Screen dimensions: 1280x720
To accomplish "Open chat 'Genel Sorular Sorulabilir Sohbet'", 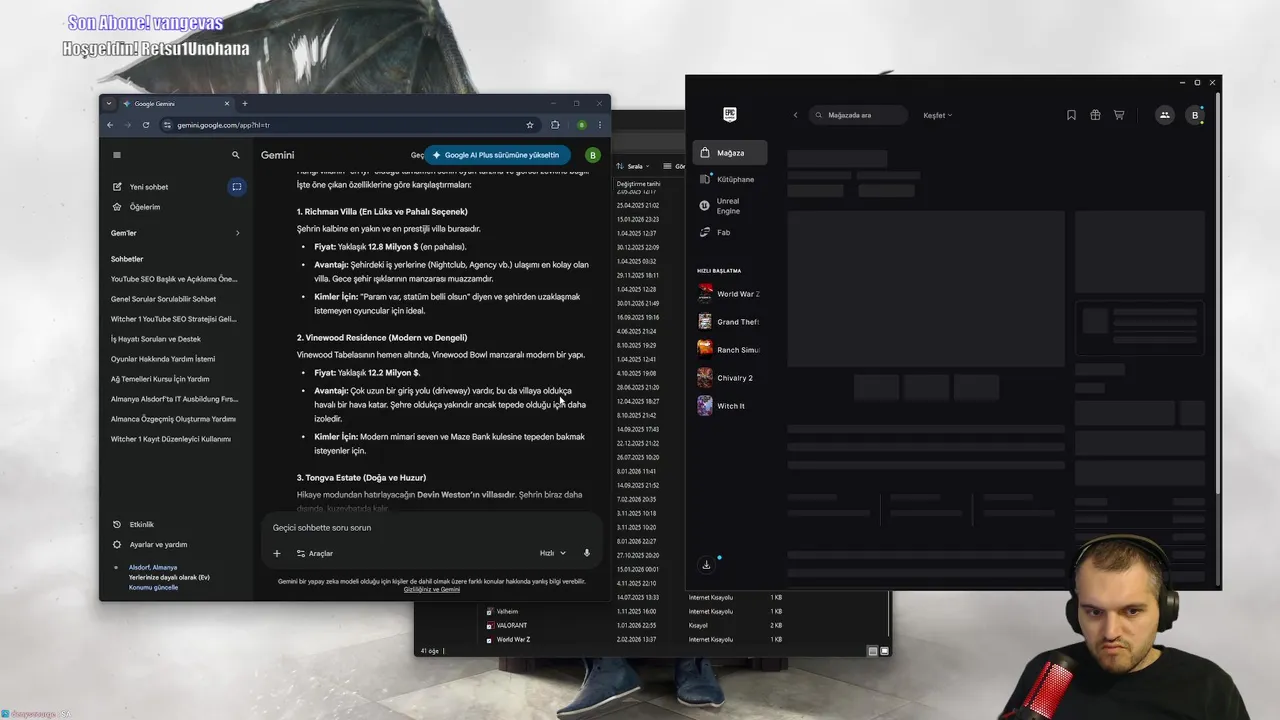I will pos(163,299).
